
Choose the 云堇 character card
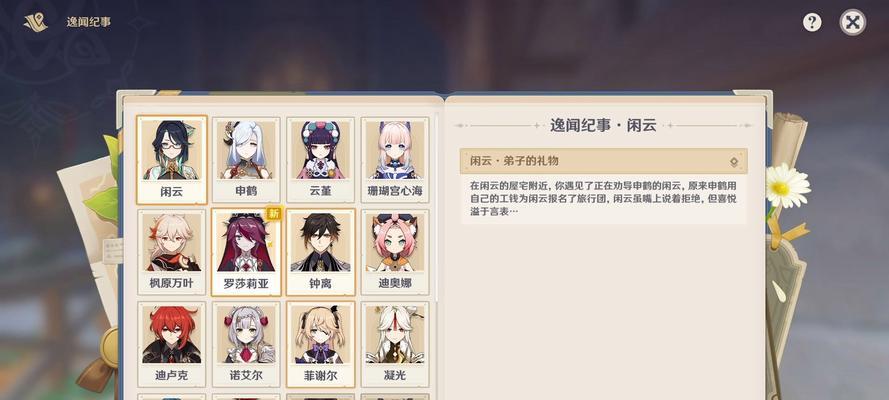coord(320,160)
